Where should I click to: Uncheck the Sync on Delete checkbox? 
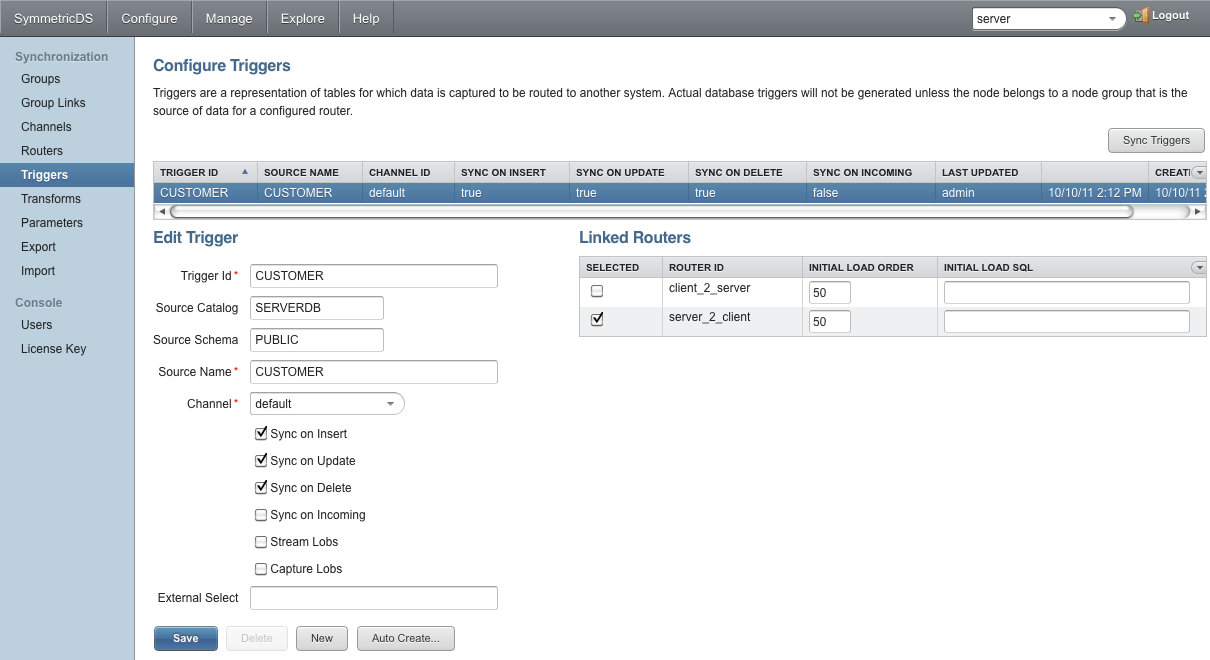pos(261,488)
